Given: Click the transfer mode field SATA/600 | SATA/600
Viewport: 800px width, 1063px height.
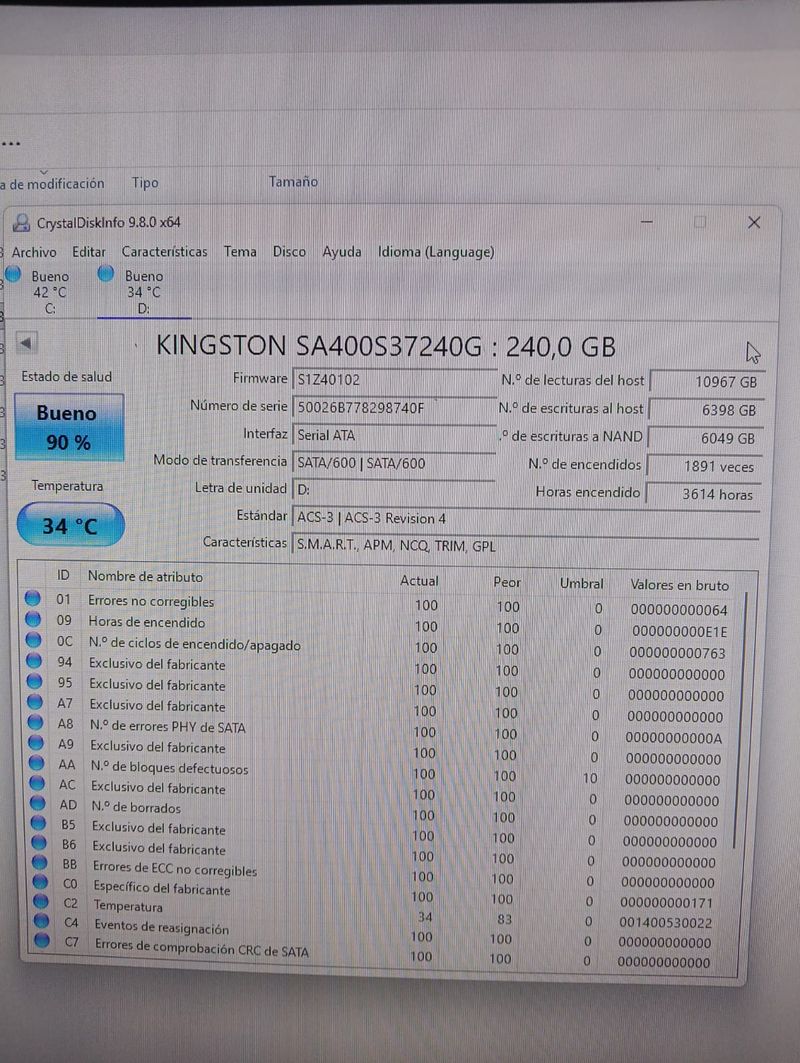Looking at the screenshot, I should pyautogui.click(x=394, y=463).
